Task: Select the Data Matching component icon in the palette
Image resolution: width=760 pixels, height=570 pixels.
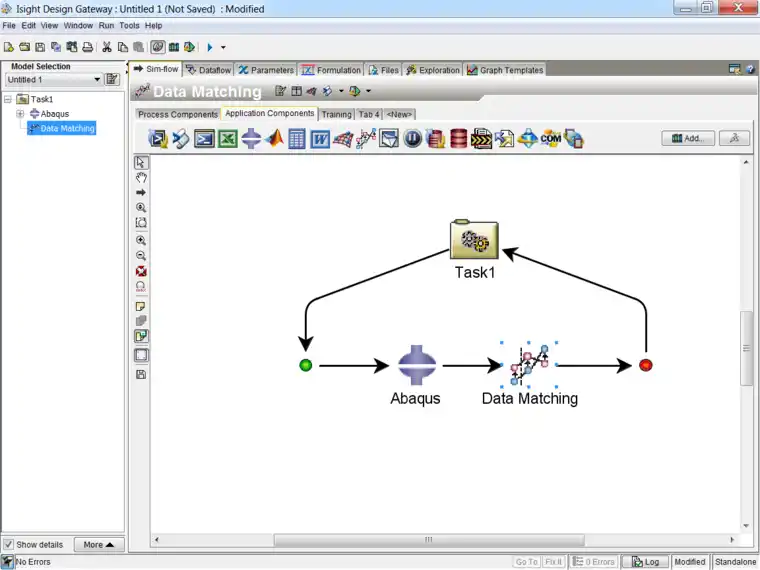Action: tap(366, 139)
